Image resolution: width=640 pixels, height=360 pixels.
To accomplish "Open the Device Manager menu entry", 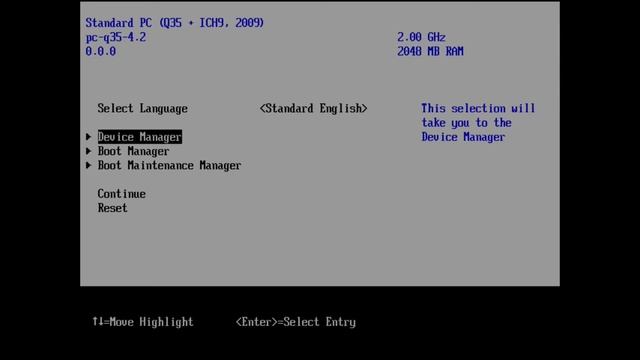I will pos(140,137).
